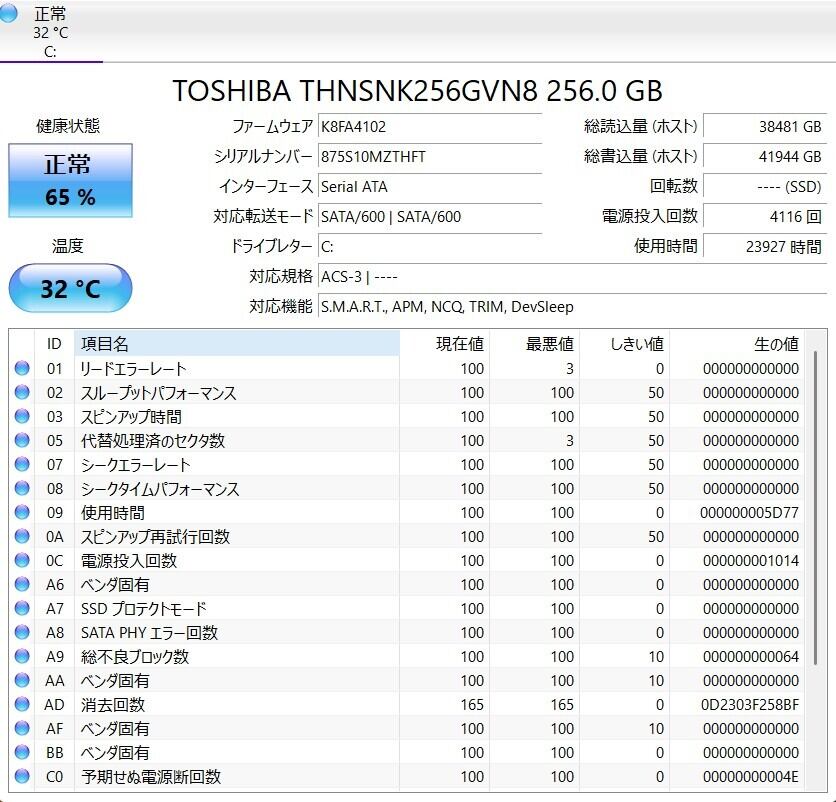The image size is (836, 802).
Task: Click the status icon for row A8
Action: 22,632
